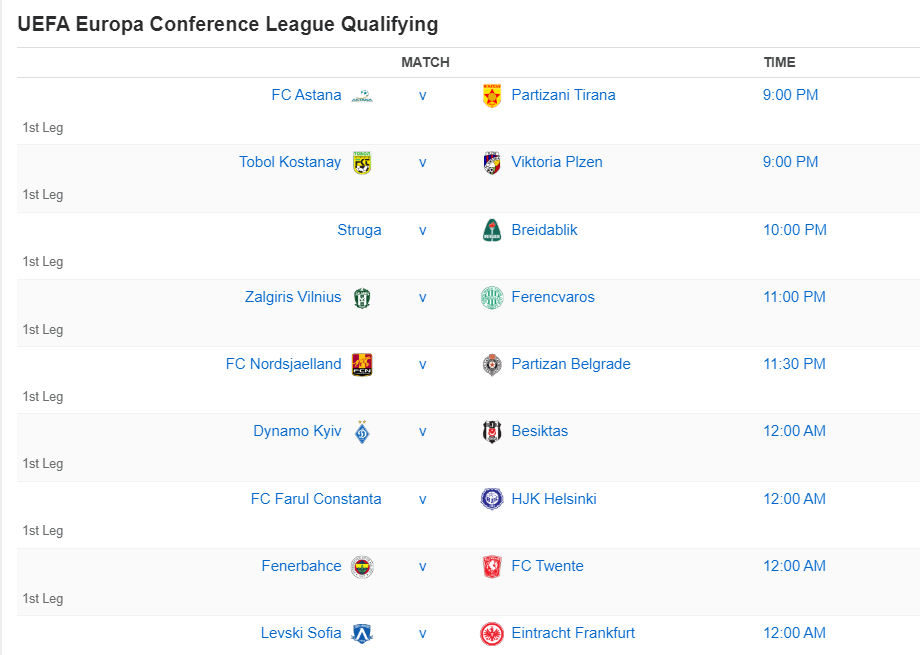920x655 pixels.
Task: Click the Eintracht Frankfurt badge
Action: tap(491, 633)
